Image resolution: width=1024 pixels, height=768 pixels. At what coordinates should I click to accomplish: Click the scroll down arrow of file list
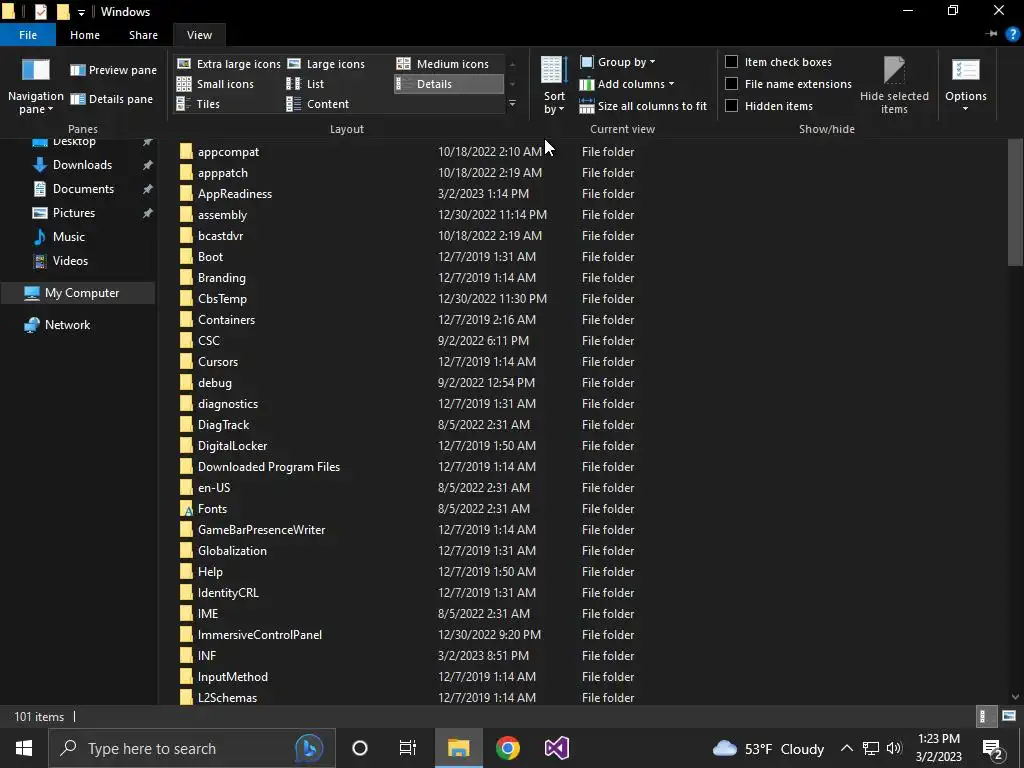tap(1015, 697)
